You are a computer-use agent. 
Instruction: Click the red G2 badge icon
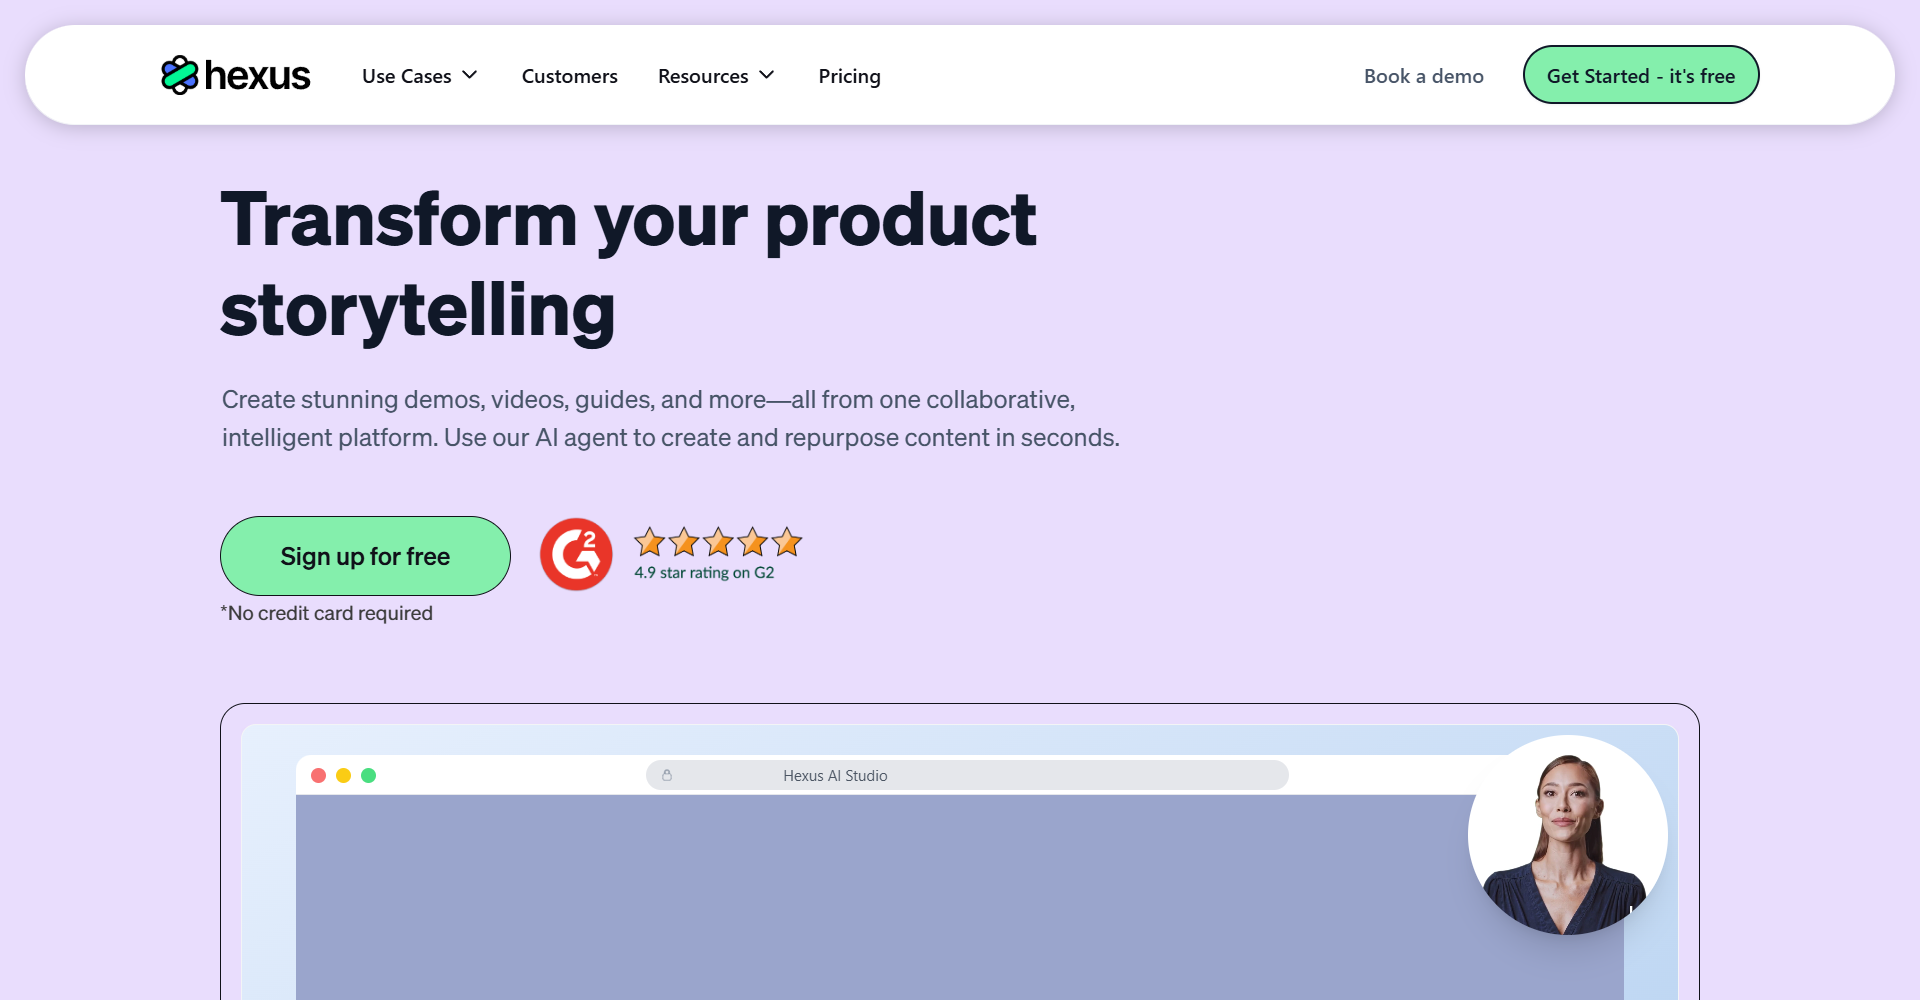576,554
